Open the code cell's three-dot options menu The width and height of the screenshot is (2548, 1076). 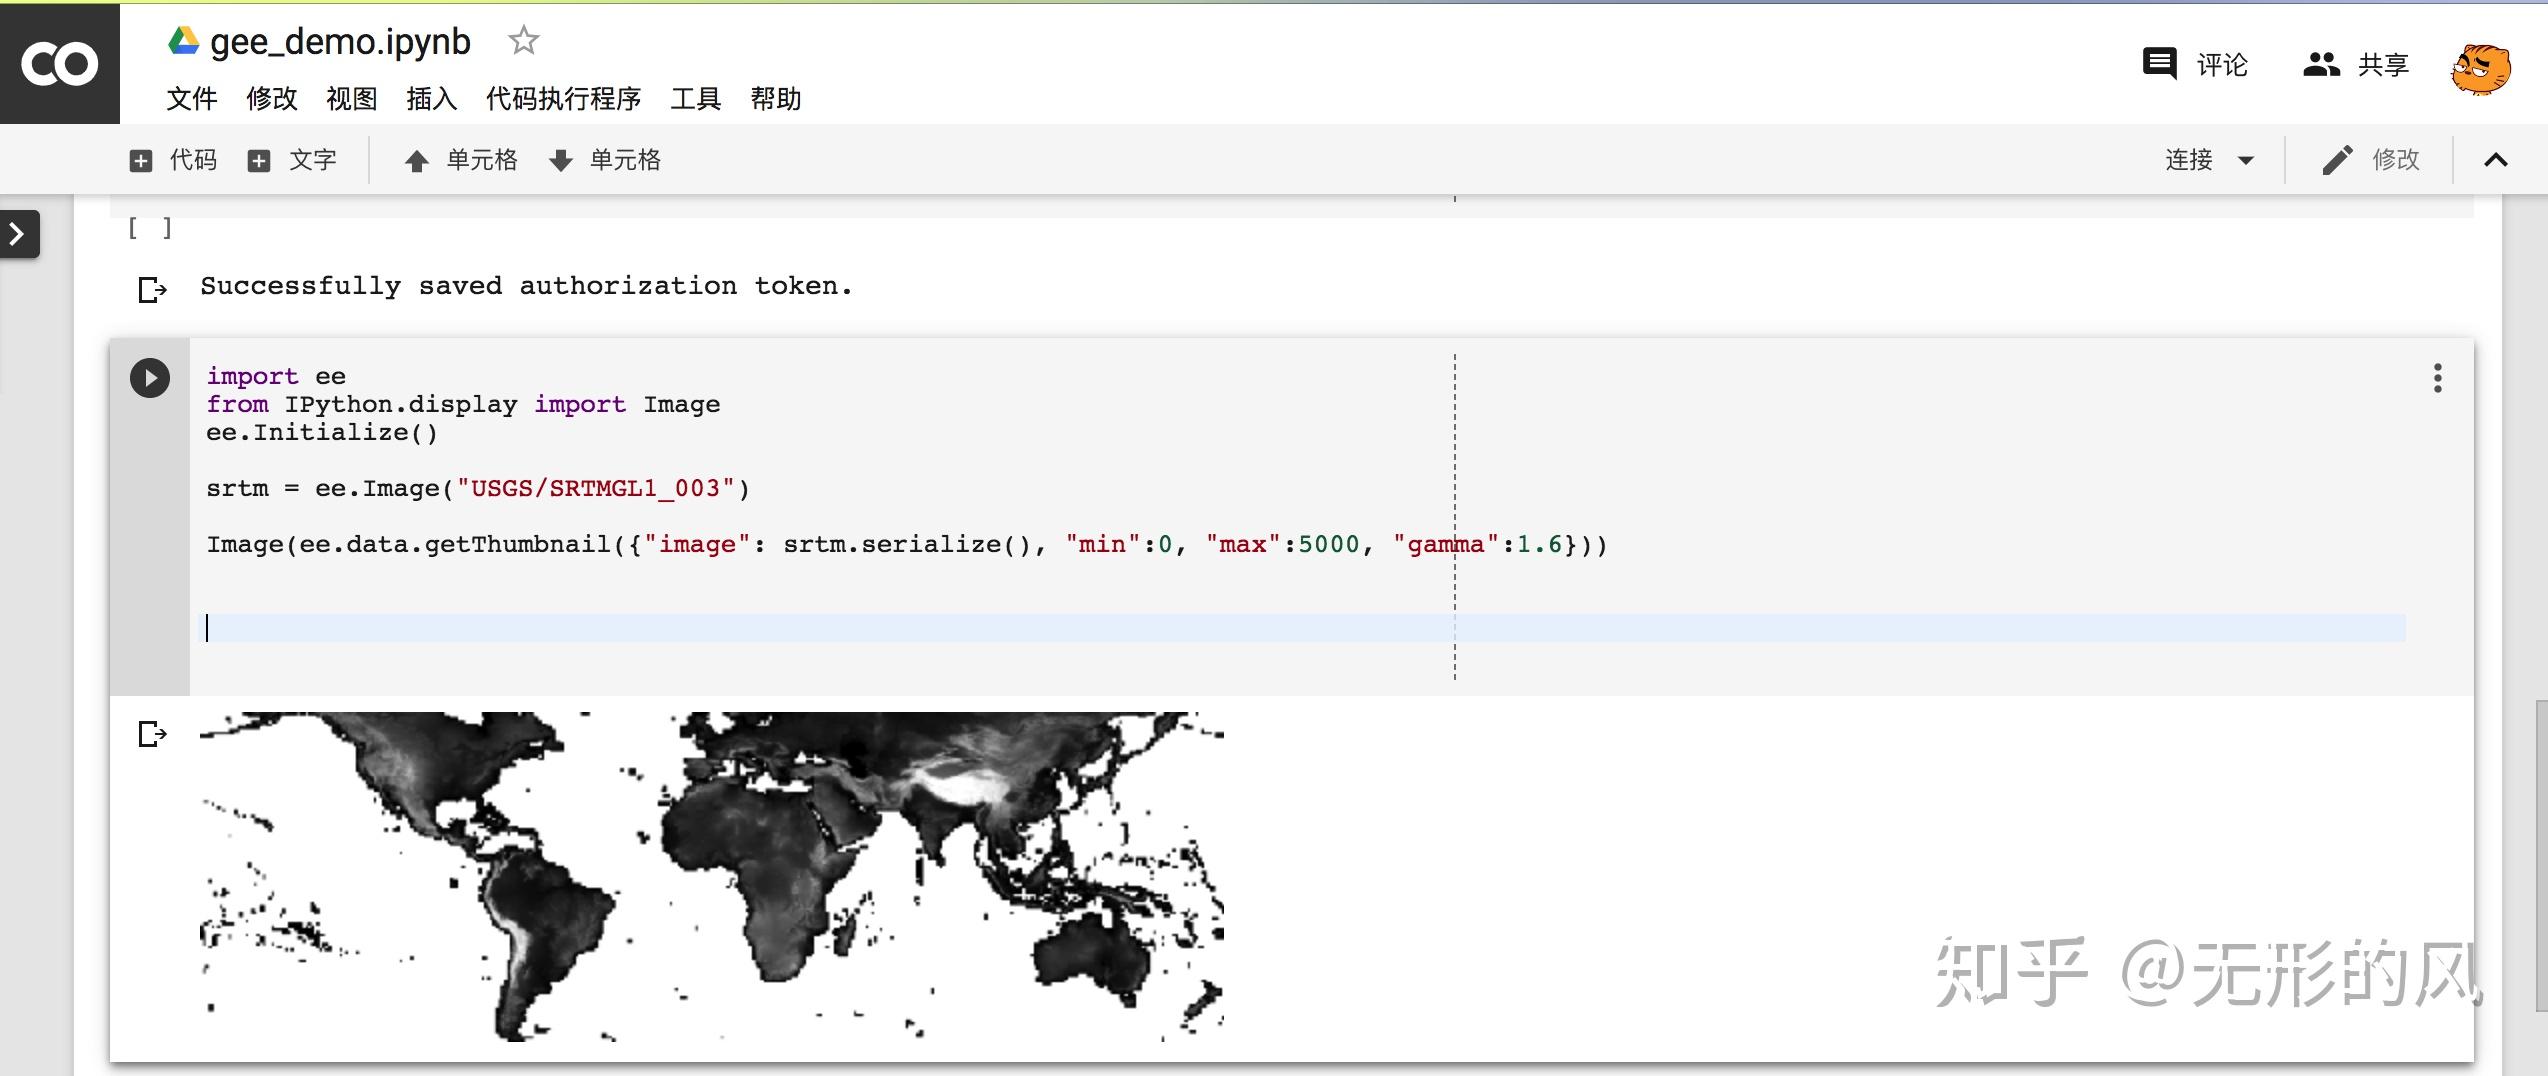pos(2437,378)
